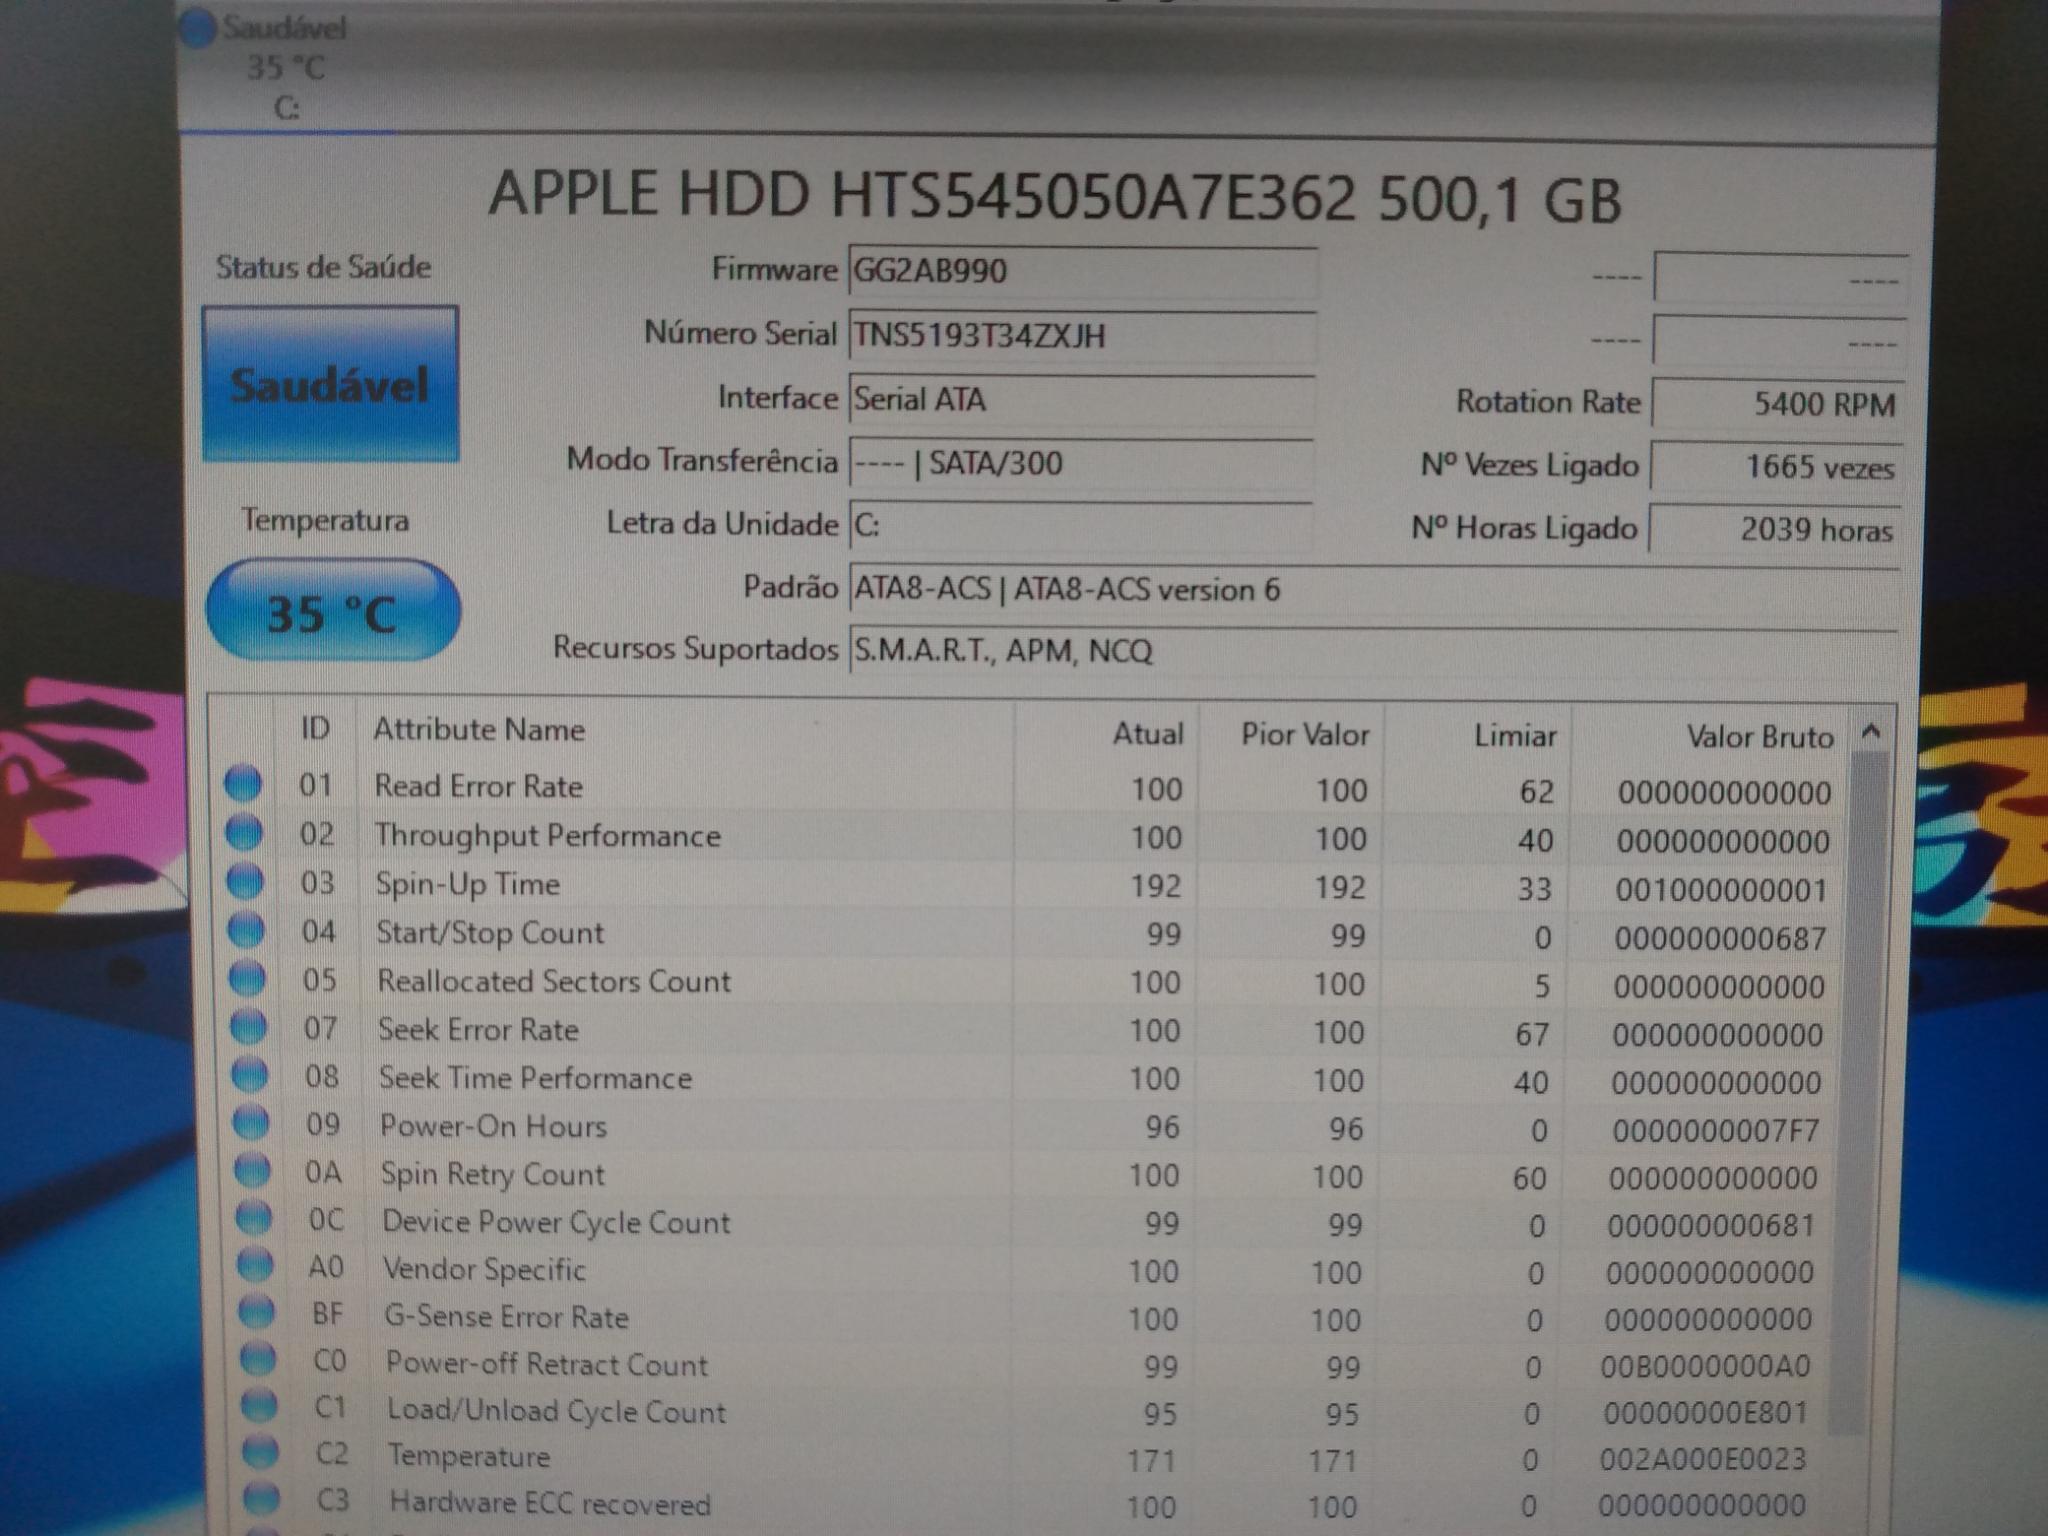Screen dimensions: 2048x1536
Task: Select the Spin Retry Count attribute name
Action: tap(492, 1175)
